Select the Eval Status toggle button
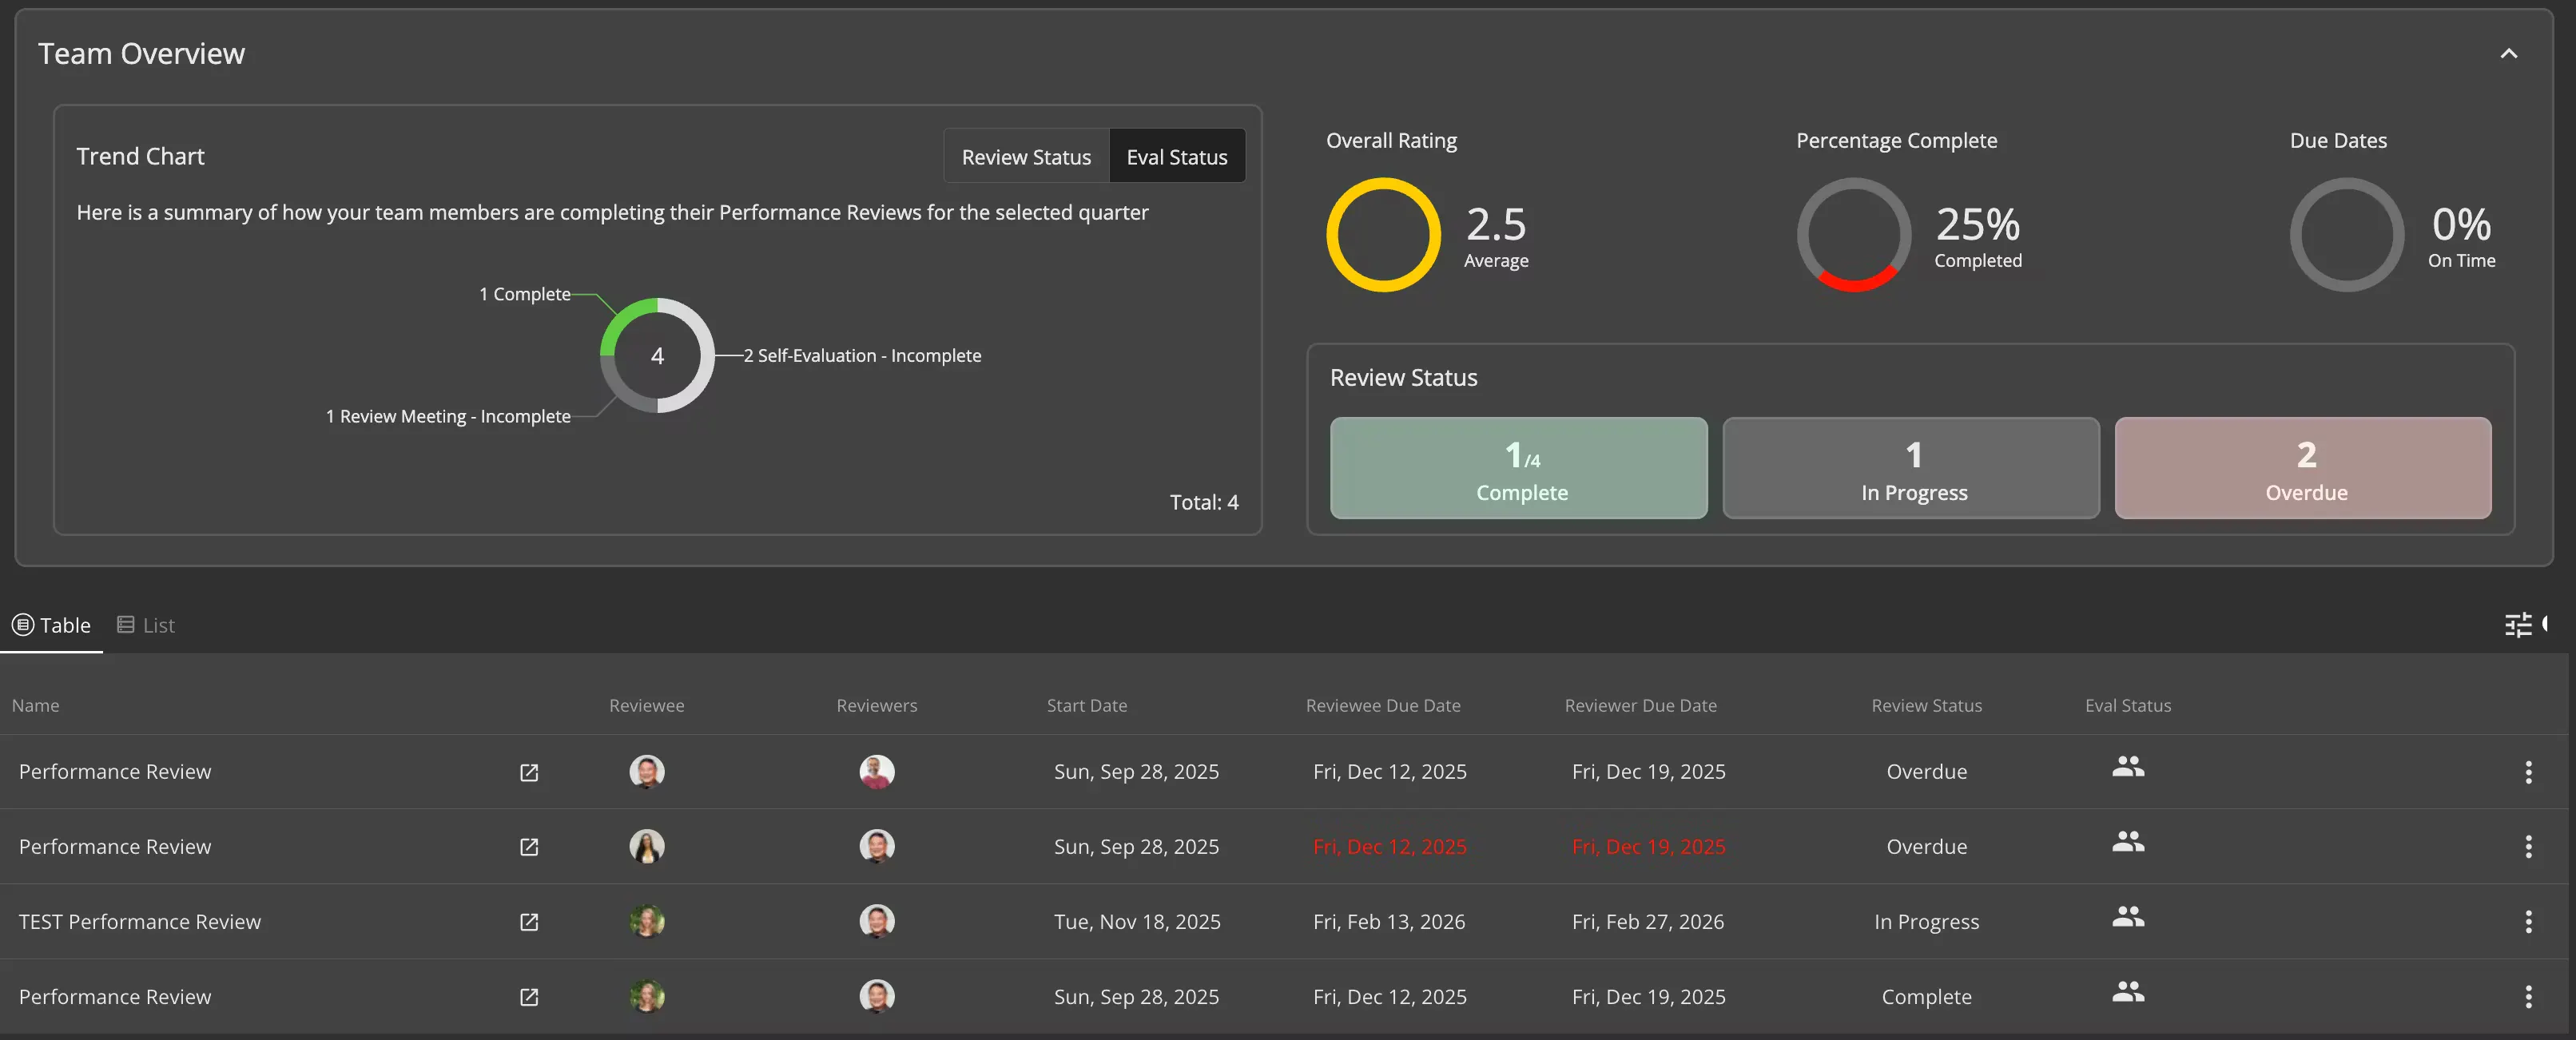 click(x=1177, y=157)
